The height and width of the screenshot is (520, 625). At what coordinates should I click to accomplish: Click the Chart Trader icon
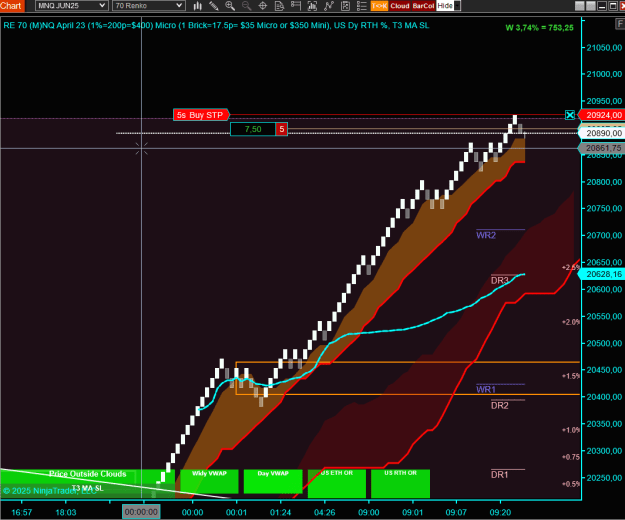[x=296, y=6]
